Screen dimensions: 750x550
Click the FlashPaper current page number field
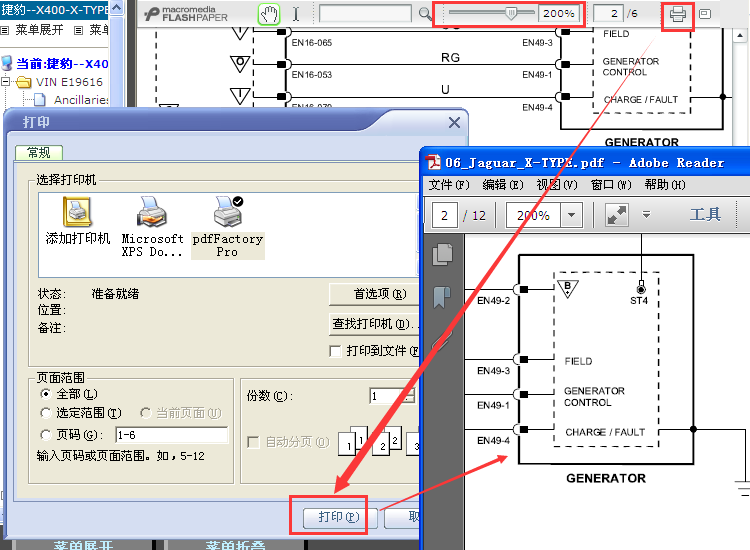tap(608, 13)
